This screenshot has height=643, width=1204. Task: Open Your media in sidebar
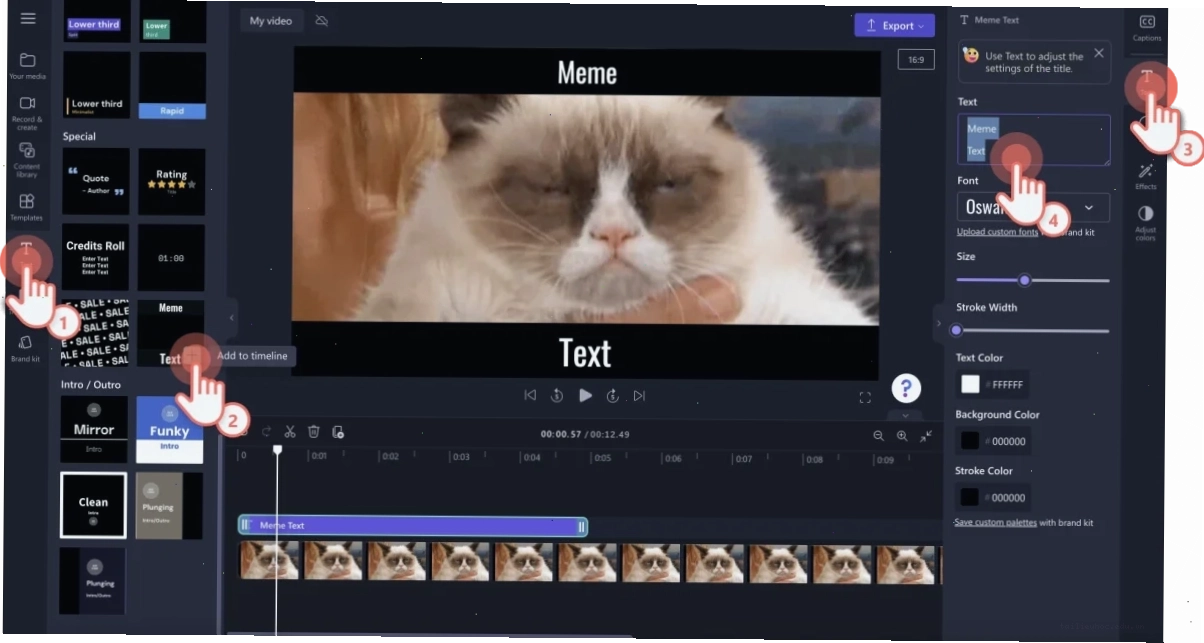tap(27, 66)
